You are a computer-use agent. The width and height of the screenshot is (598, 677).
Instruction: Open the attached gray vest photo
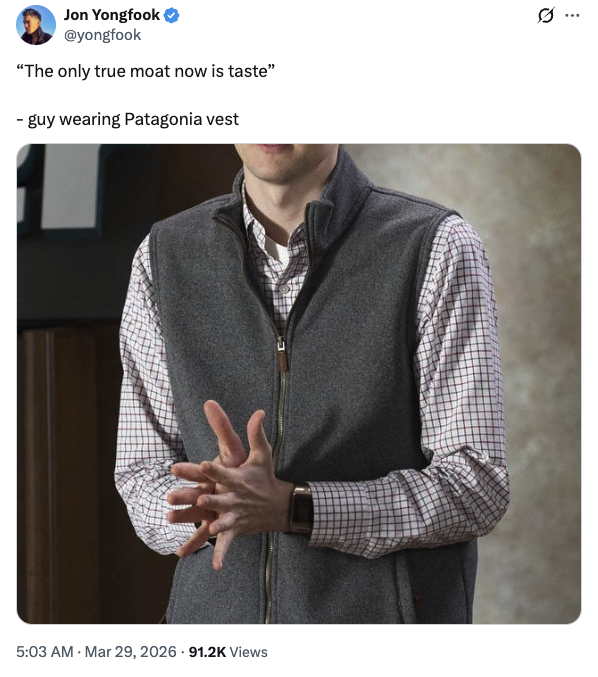[299, 384]
